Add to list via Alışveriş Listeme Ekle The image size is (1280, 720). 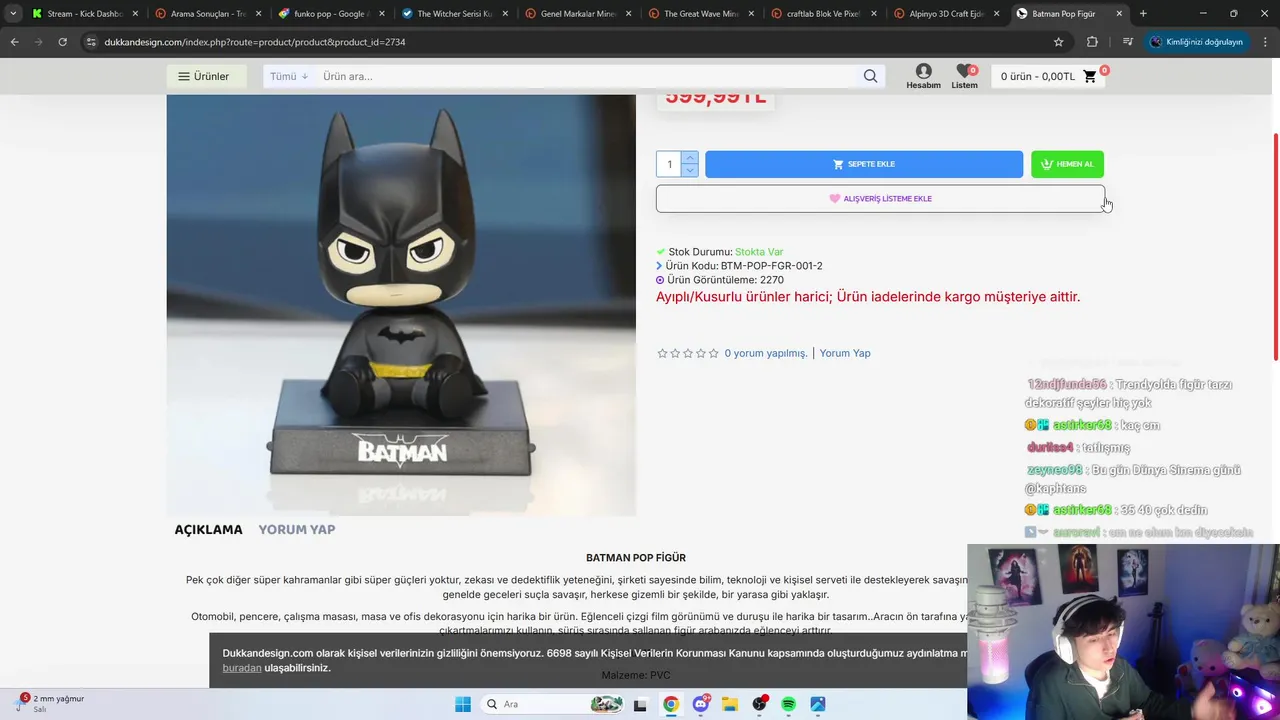[880, 198]
